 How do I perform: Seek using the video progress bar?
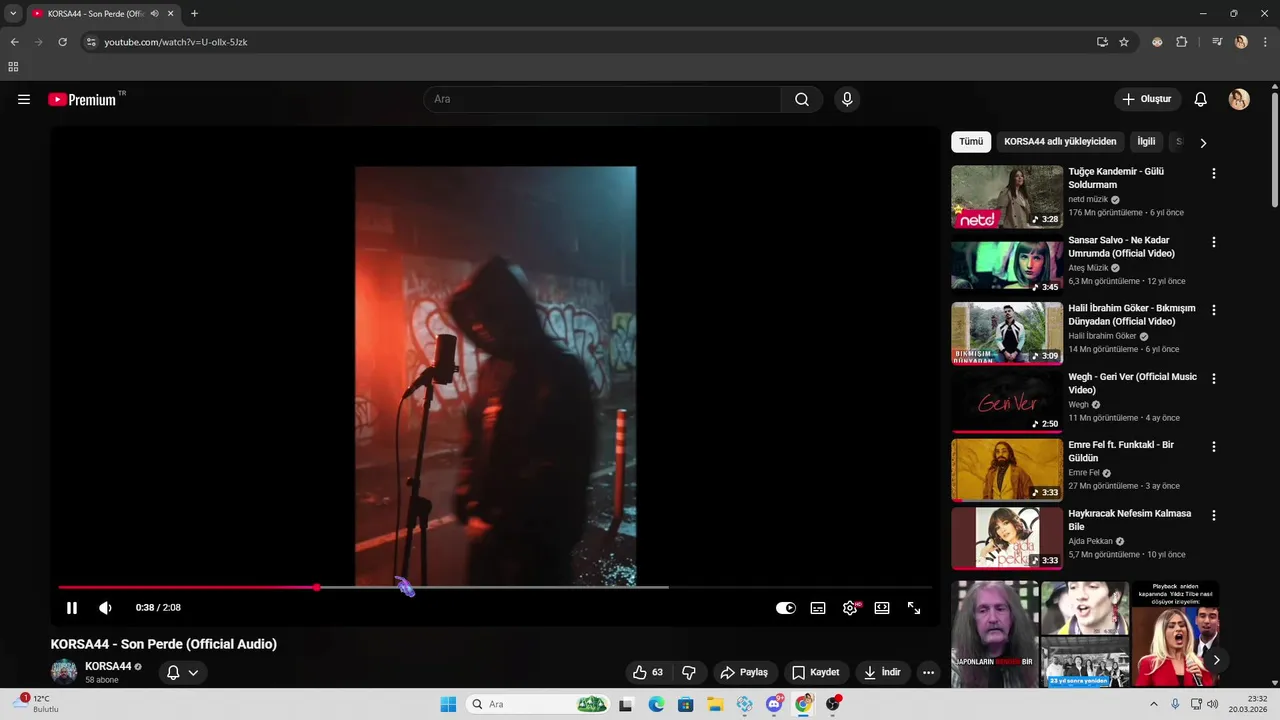tap(495, 587)
